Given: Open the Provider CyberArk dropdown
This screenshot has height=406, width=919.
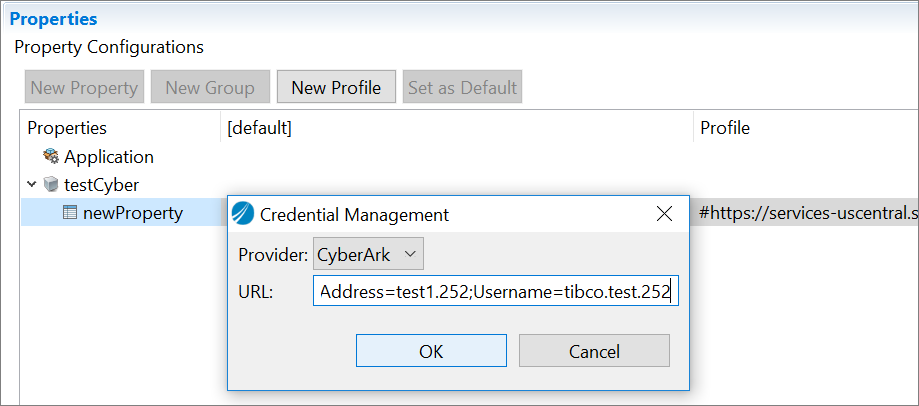Looking at the screenshot, I should tap(368, 254).
